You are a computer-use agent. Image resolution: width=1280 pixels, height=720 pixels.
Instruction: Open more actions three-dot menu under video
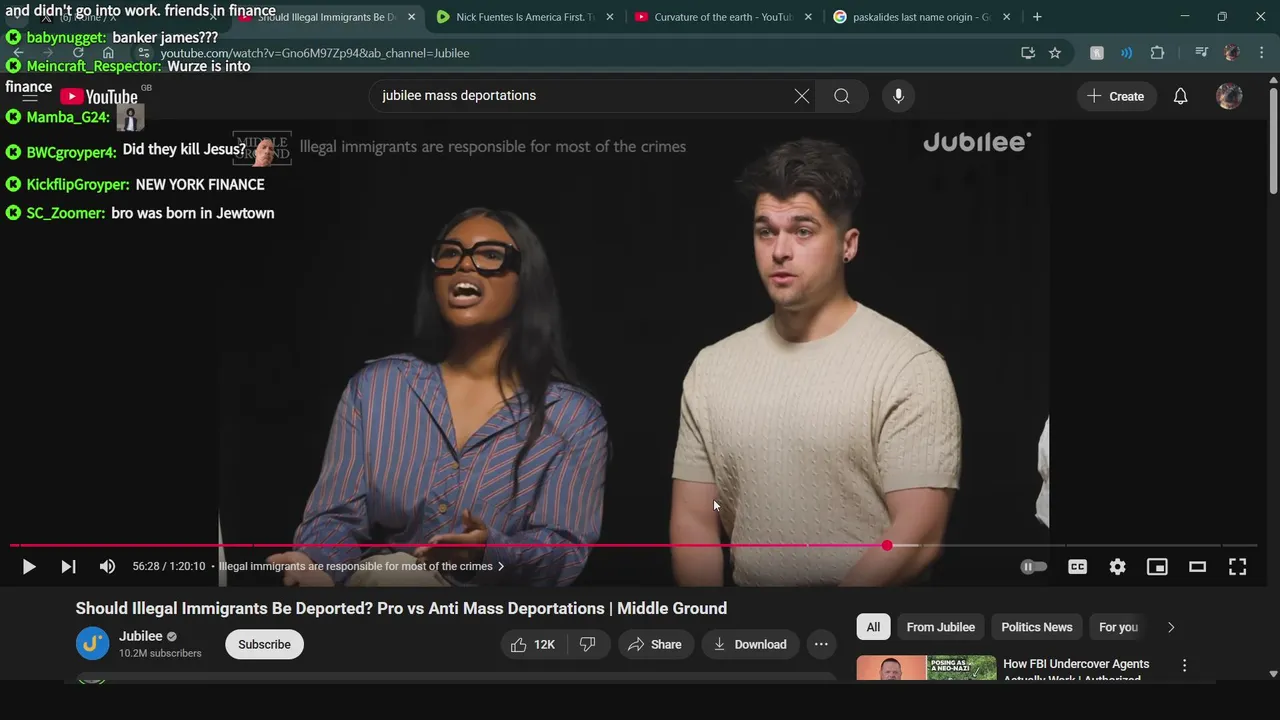[821, 644]
